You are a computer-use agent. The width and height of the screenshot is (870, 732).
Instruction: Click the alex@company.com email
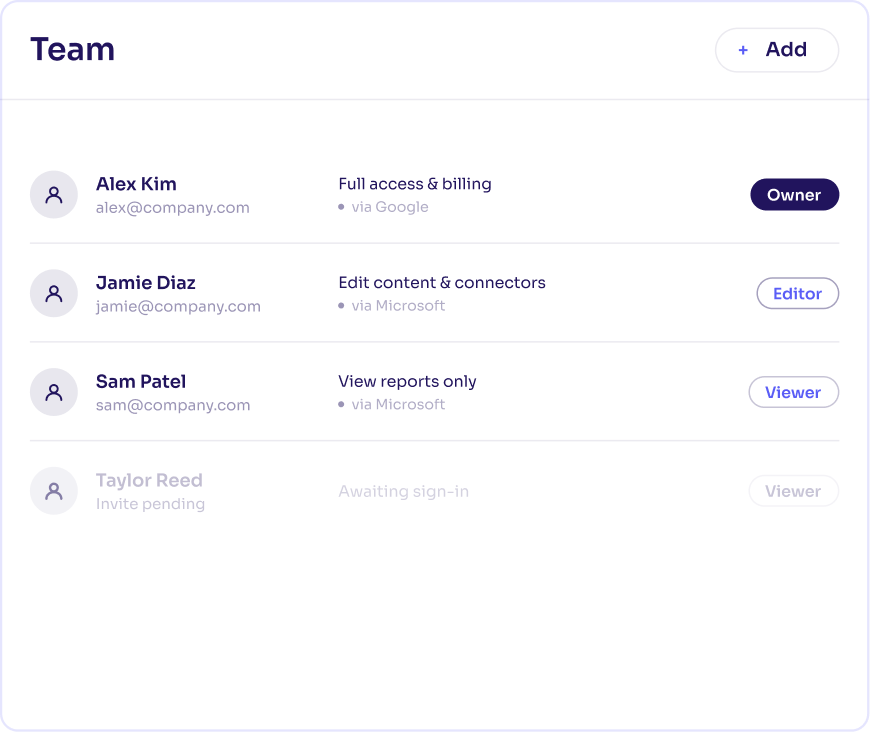pos(173,208)
